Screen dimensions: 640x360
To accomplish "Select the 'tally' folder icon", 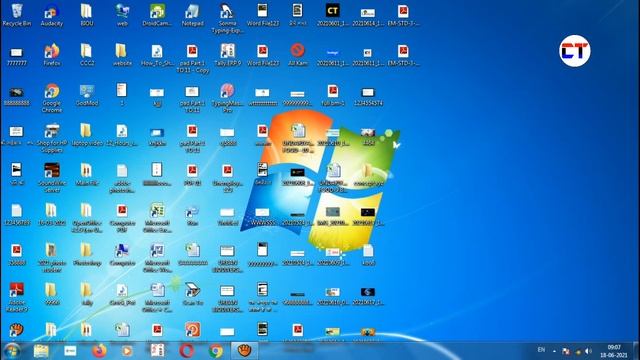I will point(87,295).
